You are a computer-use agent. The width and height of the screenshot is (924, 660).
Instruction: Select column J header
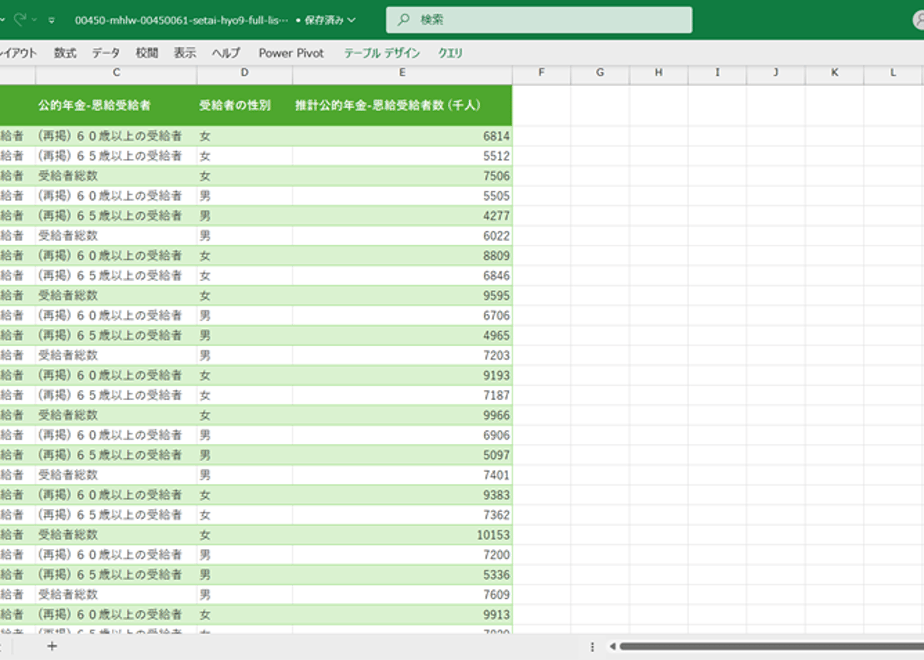(776, 73)
